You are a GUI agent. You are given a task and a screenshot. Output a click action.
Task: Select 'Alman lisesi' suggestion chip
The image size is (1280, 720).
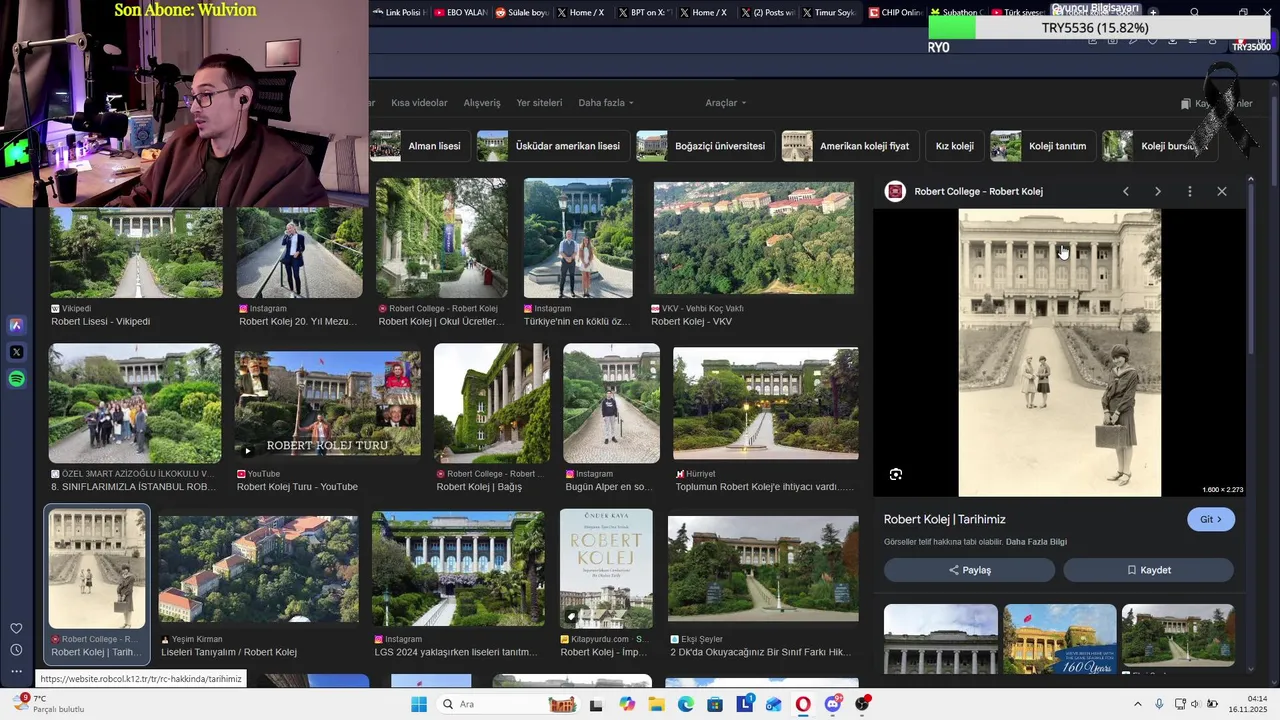419,146
